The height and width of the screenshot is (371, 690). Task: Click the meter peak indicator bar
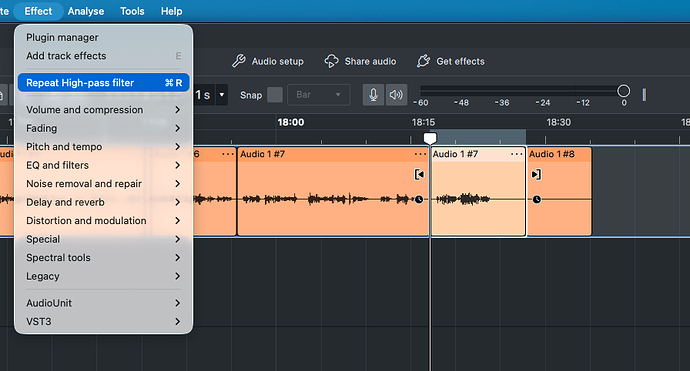[x=644, y=95]
